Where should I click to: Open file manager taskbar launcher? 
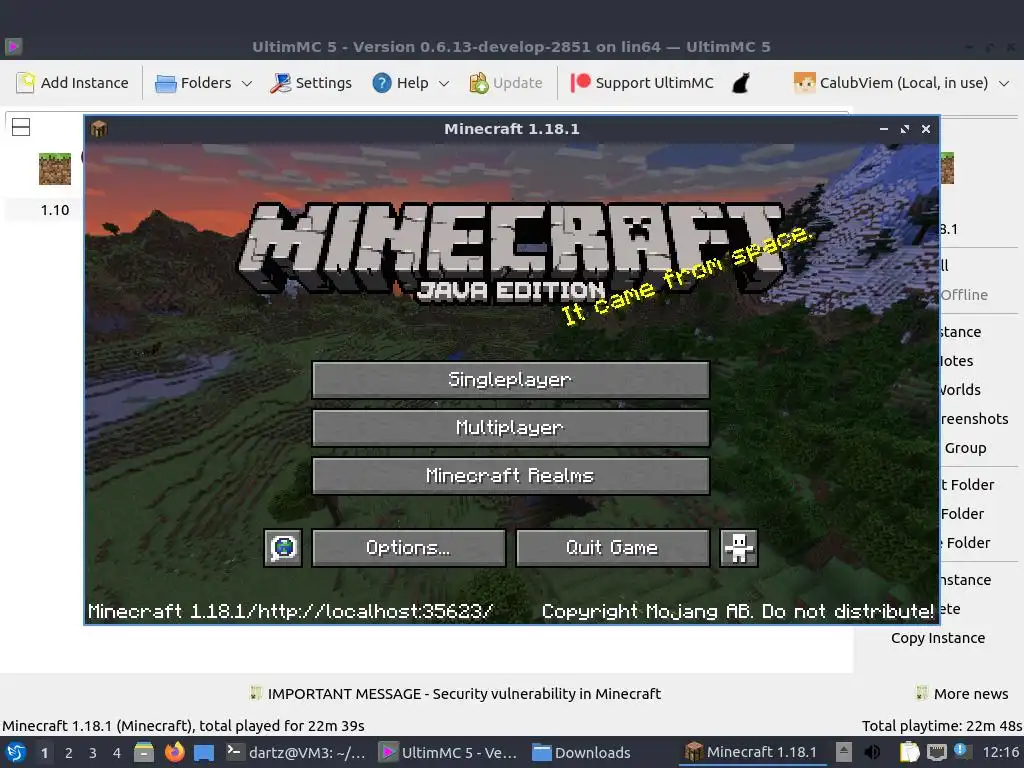point(144,752)
